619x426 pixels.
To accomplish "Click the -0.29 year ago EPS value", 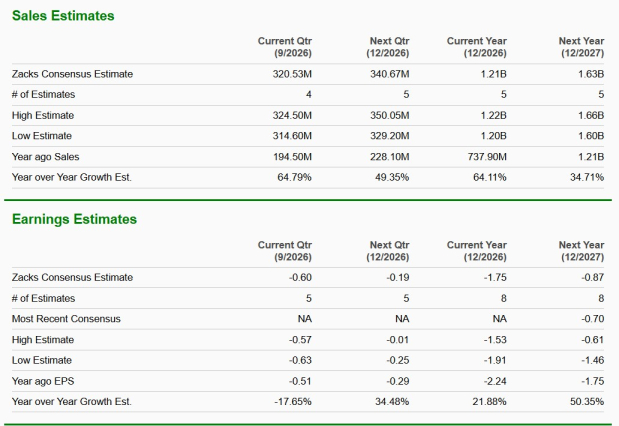I will (398, 381).
